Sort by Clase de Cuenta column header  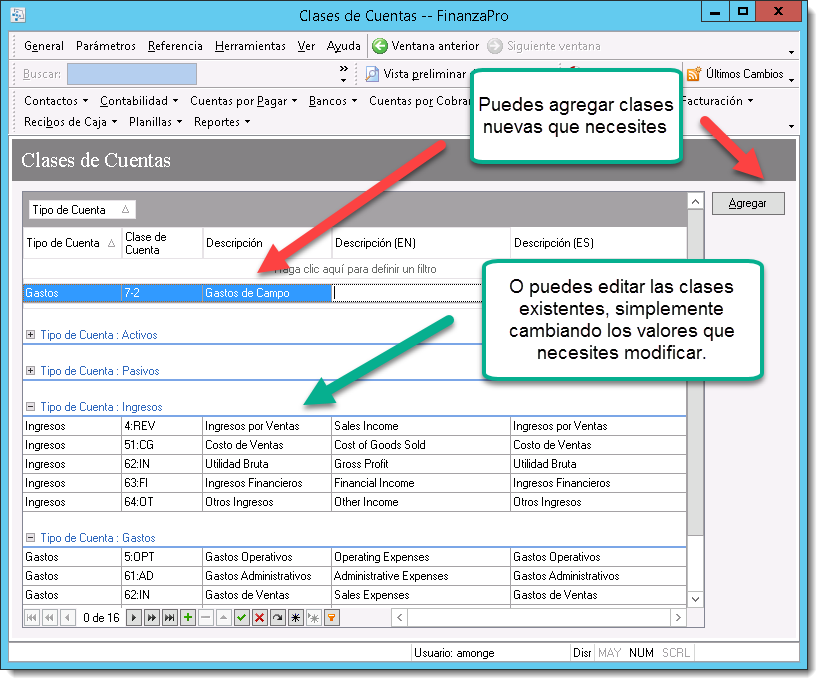(x=162, y=243)
